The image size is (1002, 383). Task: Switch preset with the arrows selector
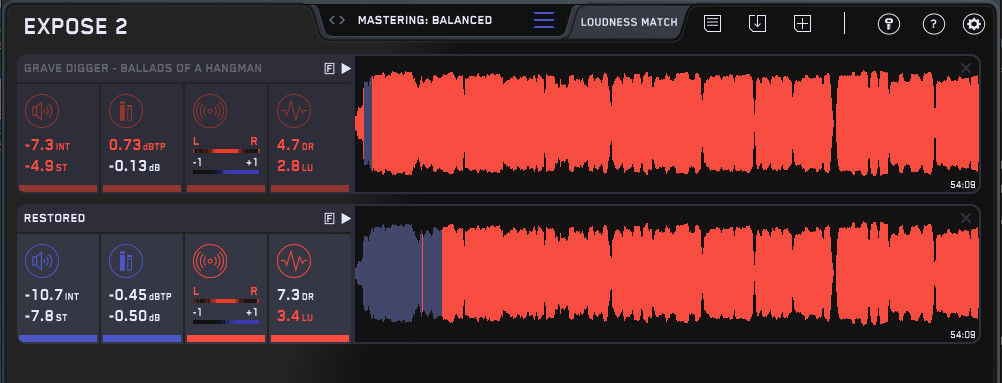point(337,20)
